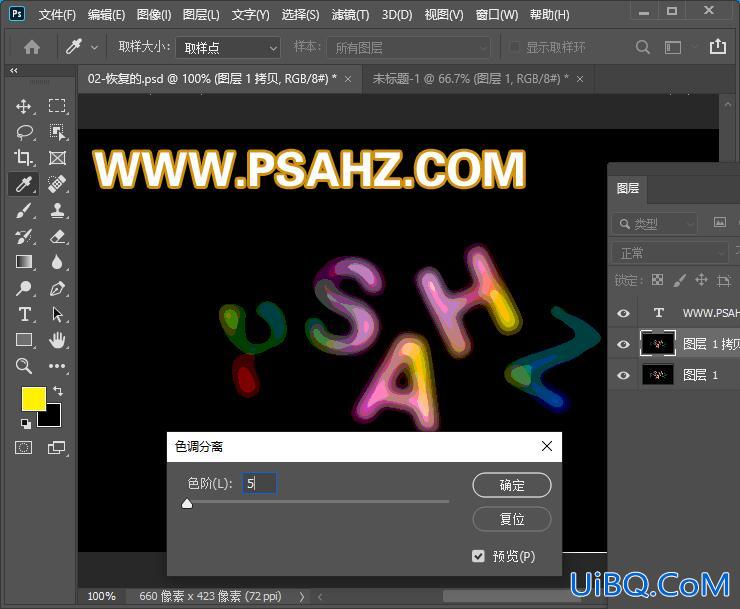Open the Sample Size dropdown
This screenshot has width=740, height=609.
coord(228,48)
